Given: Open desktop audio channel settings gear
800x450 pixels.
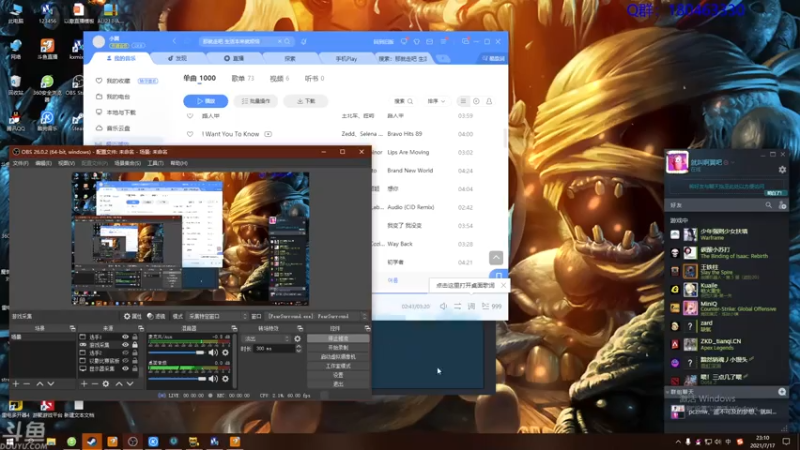Looking at the screenshot, I should pyautogui.click(x=226, y=379).
